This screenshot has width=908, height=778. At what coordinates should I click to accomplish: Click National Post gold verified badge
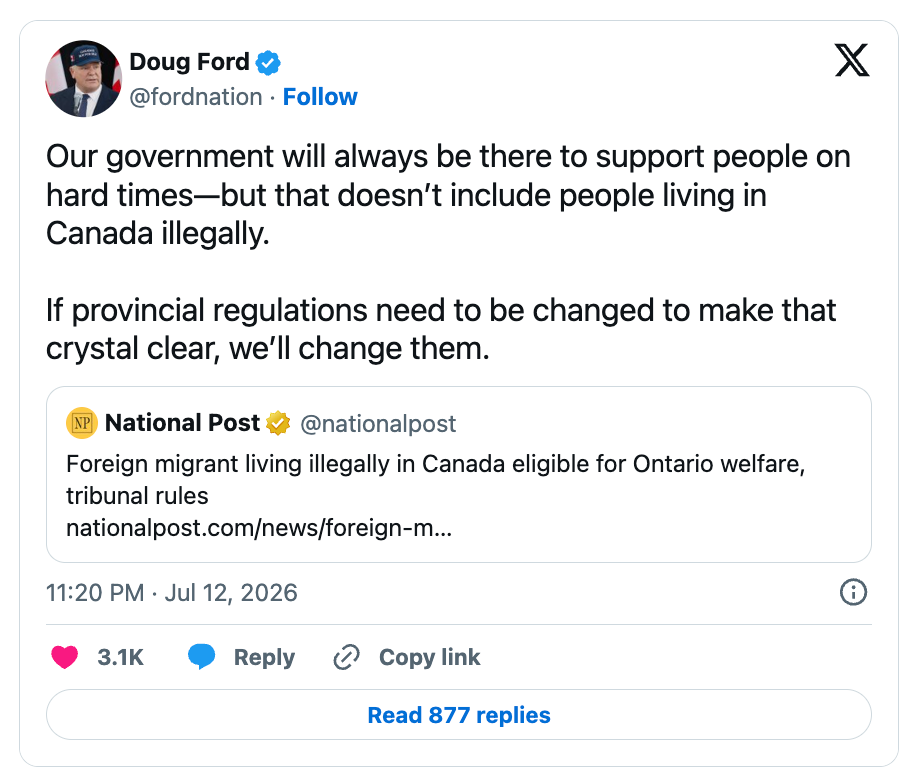[x=278, y=423]
